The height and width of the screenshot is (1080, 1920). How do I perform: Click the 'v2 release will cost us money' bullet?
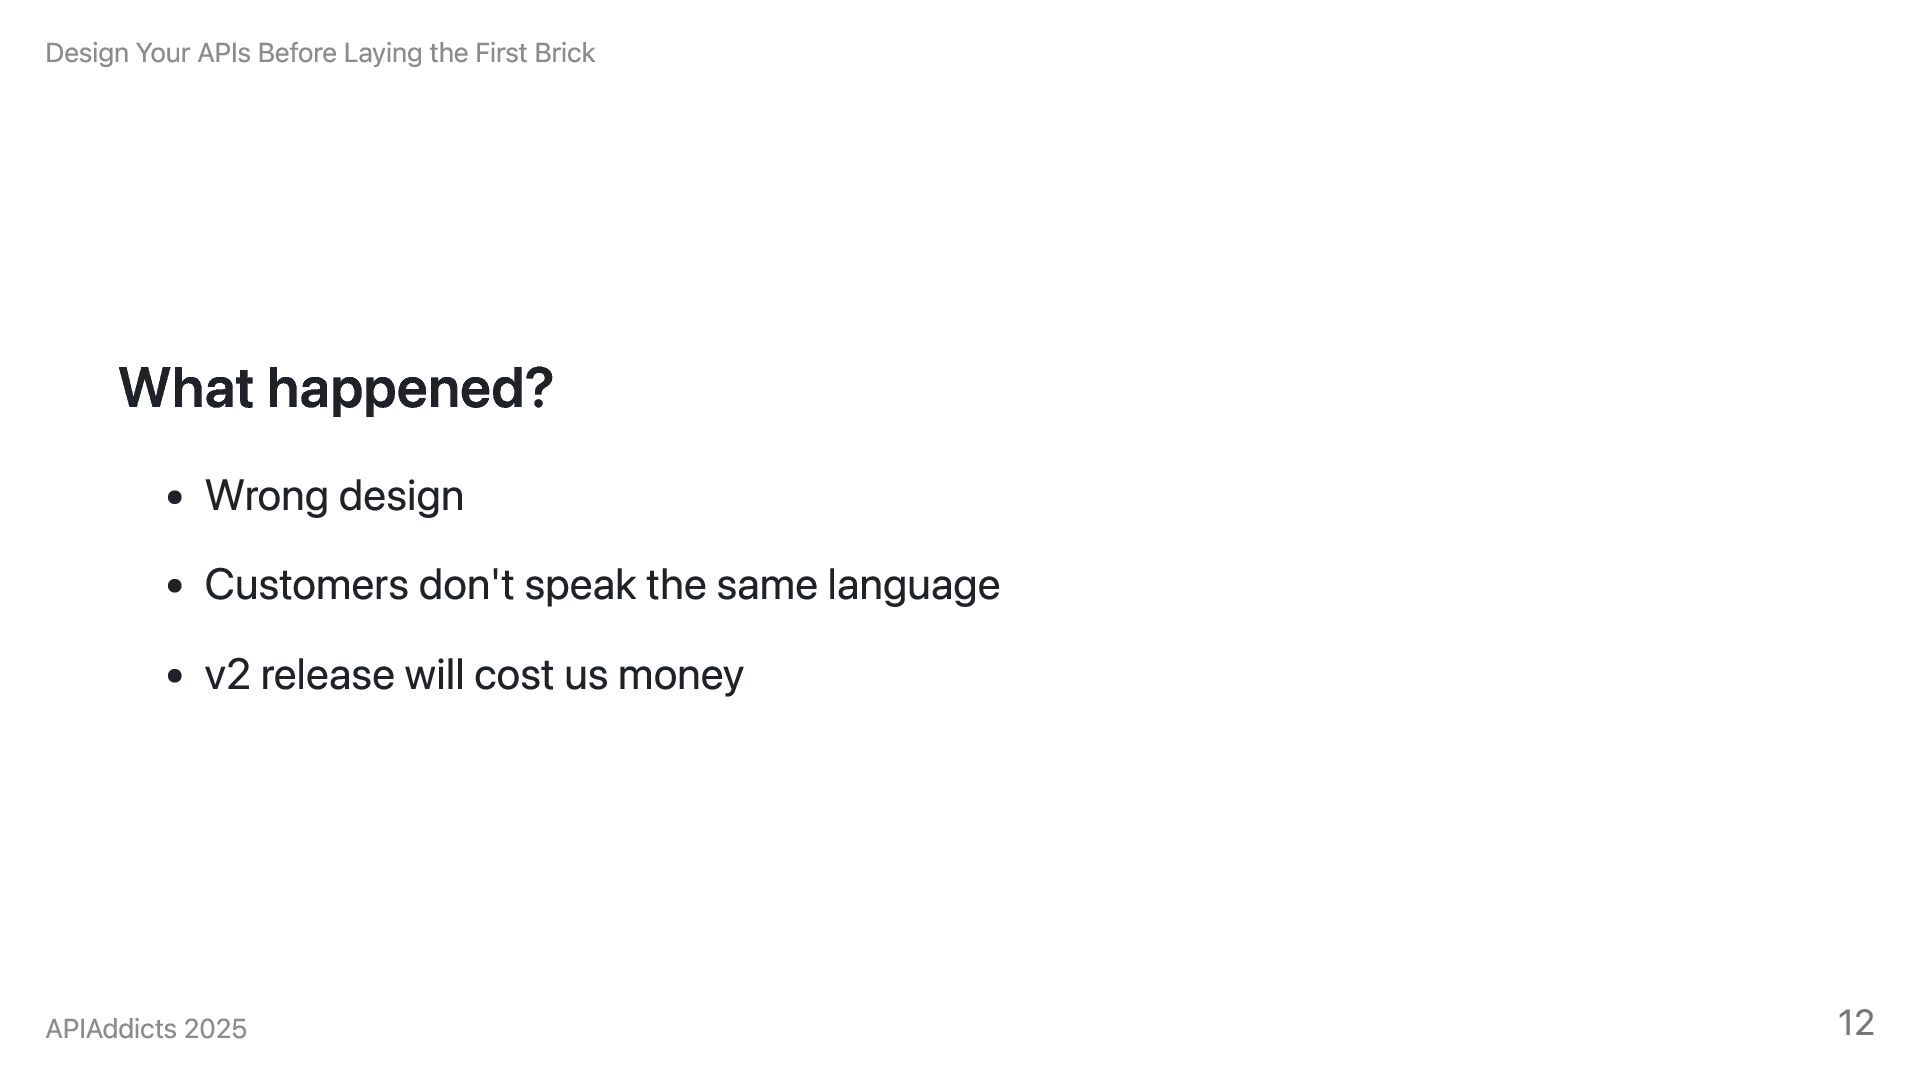[x=473, y=675]
